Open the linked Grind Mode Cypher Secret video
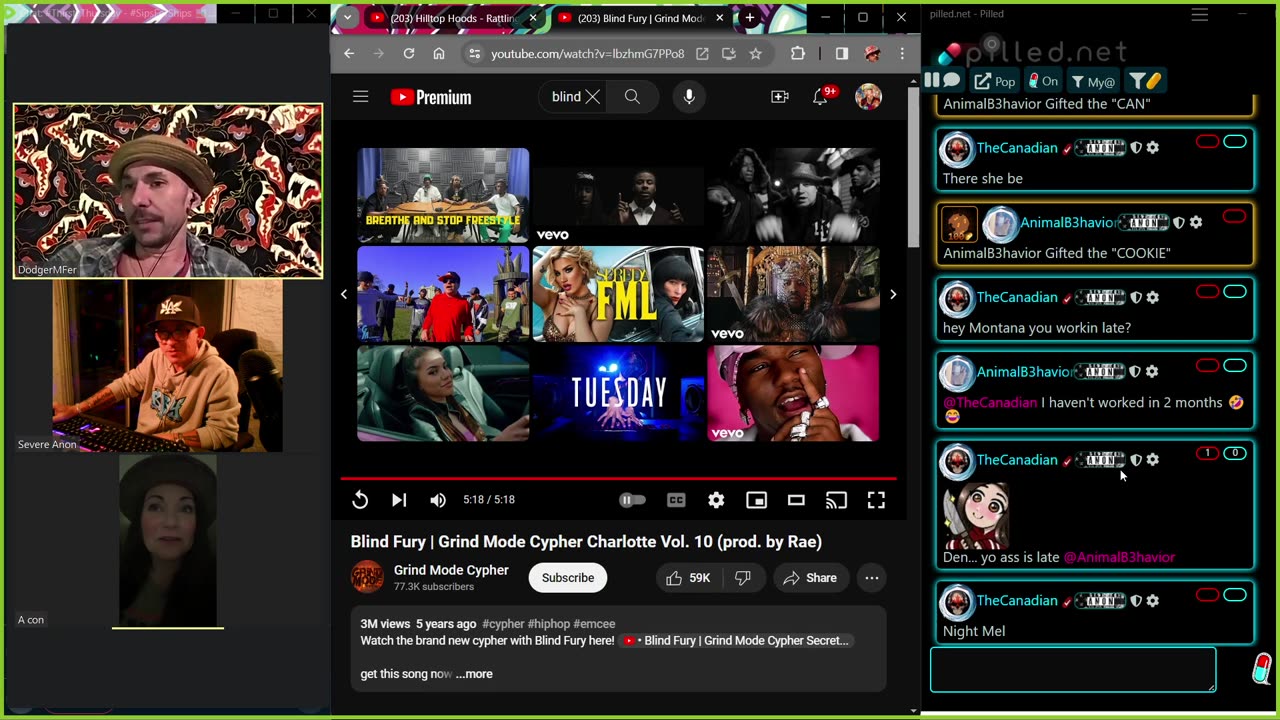The width and height of the screenshot is (1280, 720). click(736, 641)
